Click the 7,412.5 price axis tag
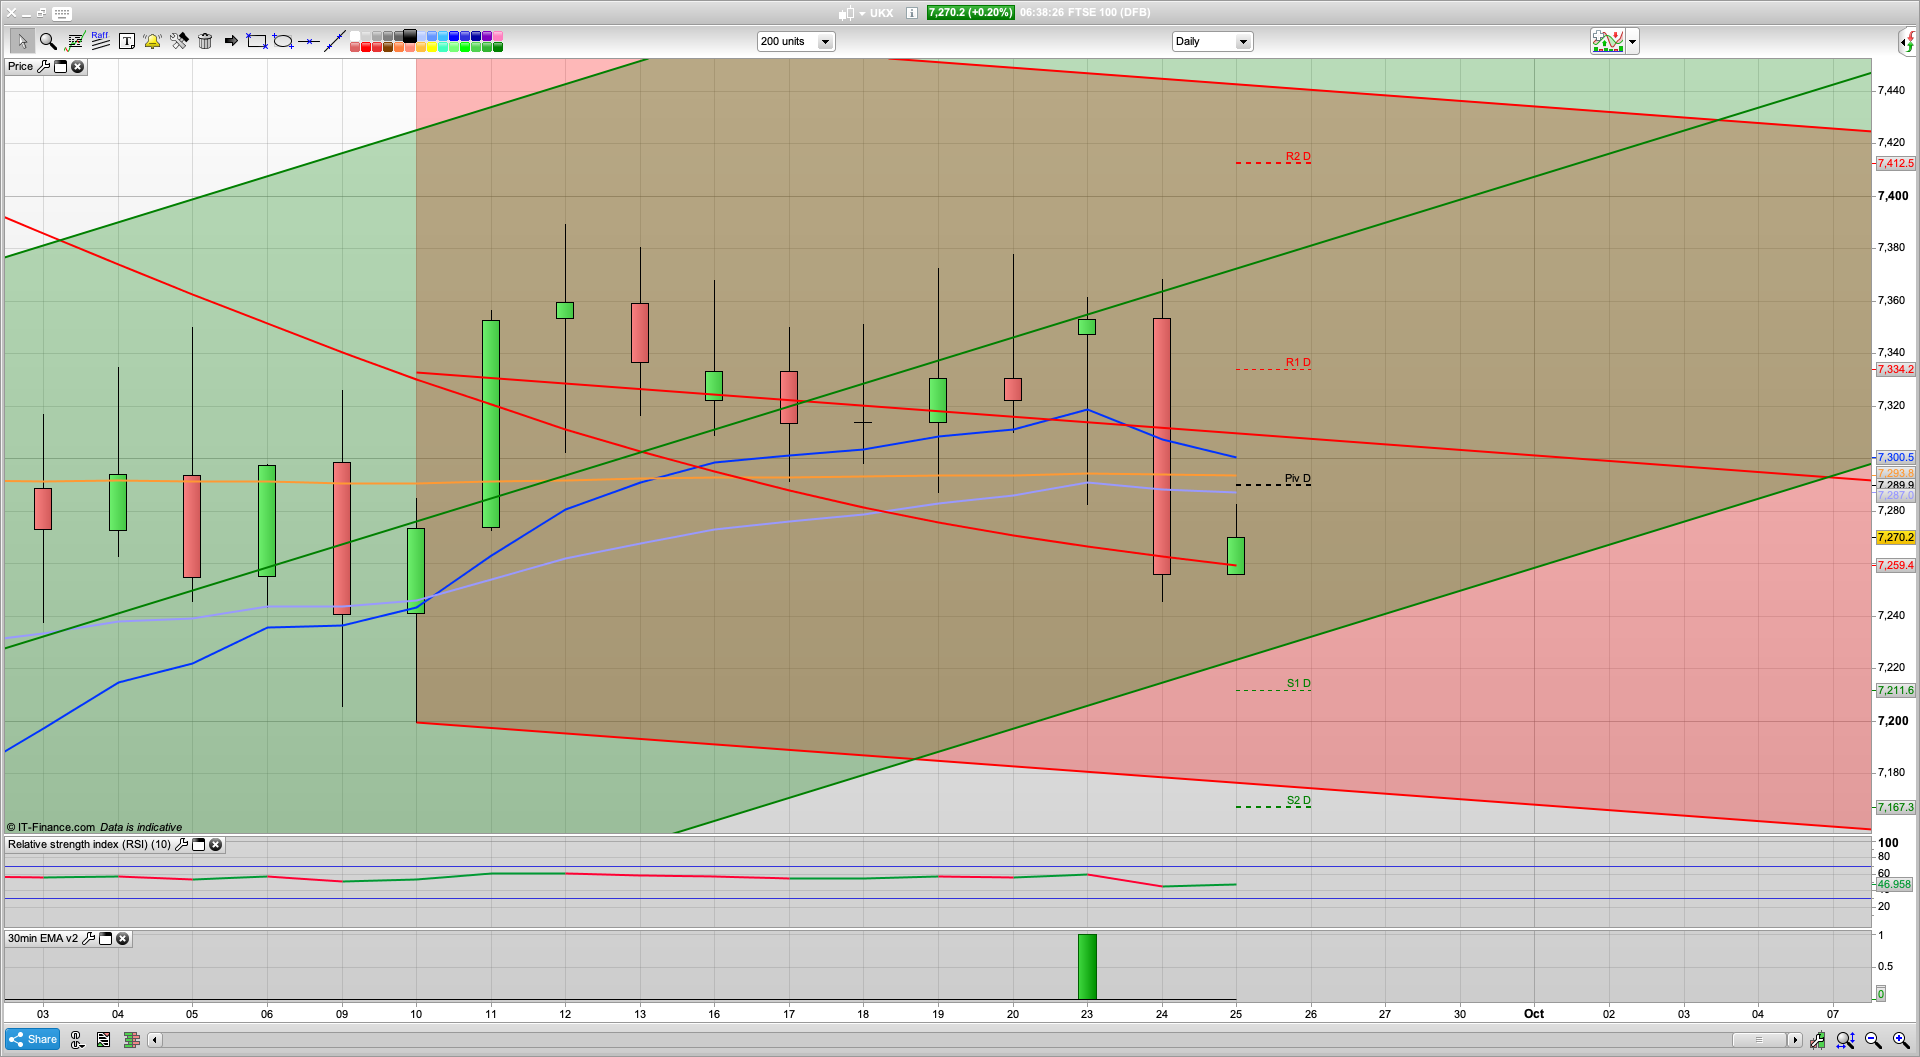Image resolution: width=1920 pixels, height=1057 pixels. 1895,164
